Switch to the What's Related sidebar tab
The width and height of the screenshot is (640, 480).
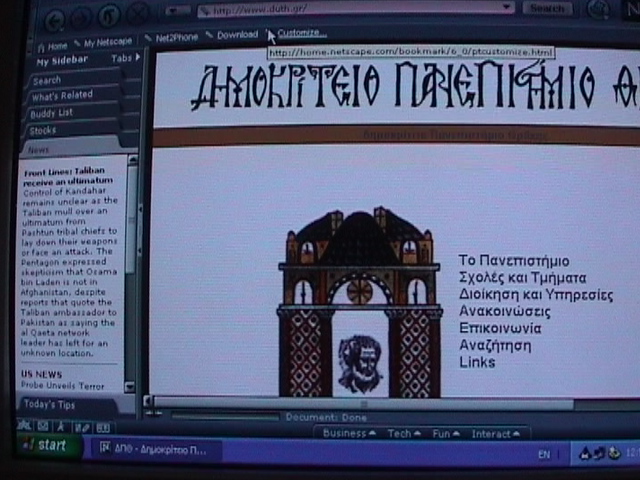(73, 96)
